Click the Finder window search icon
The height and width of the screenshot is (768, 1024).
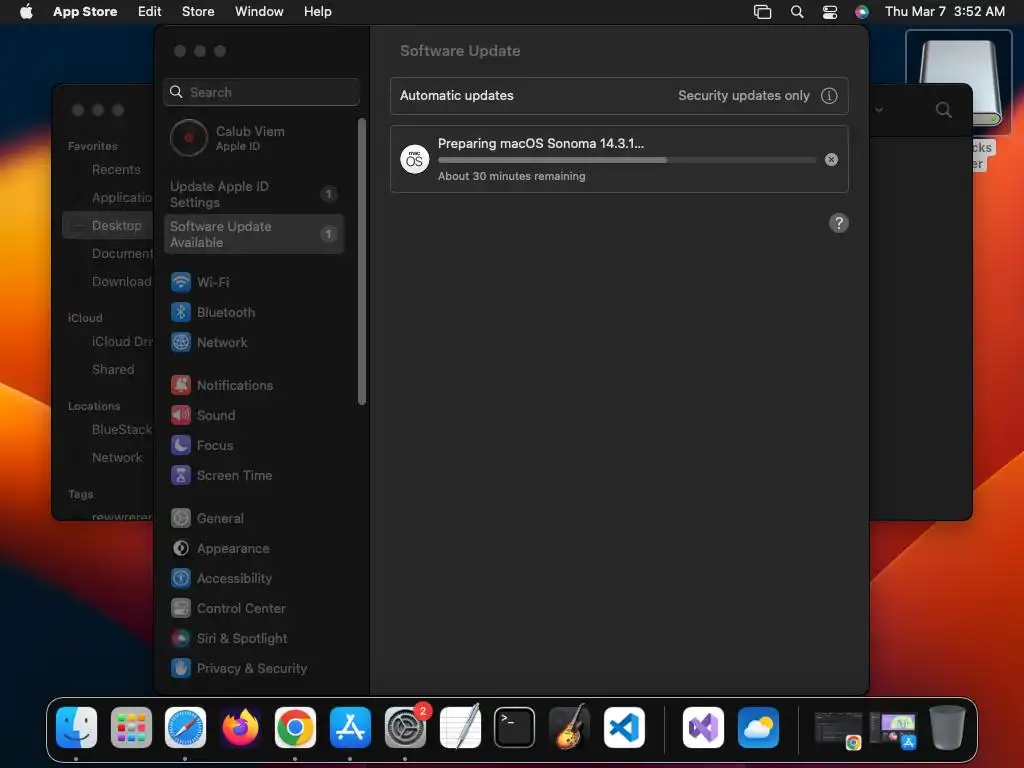point(944,110)
